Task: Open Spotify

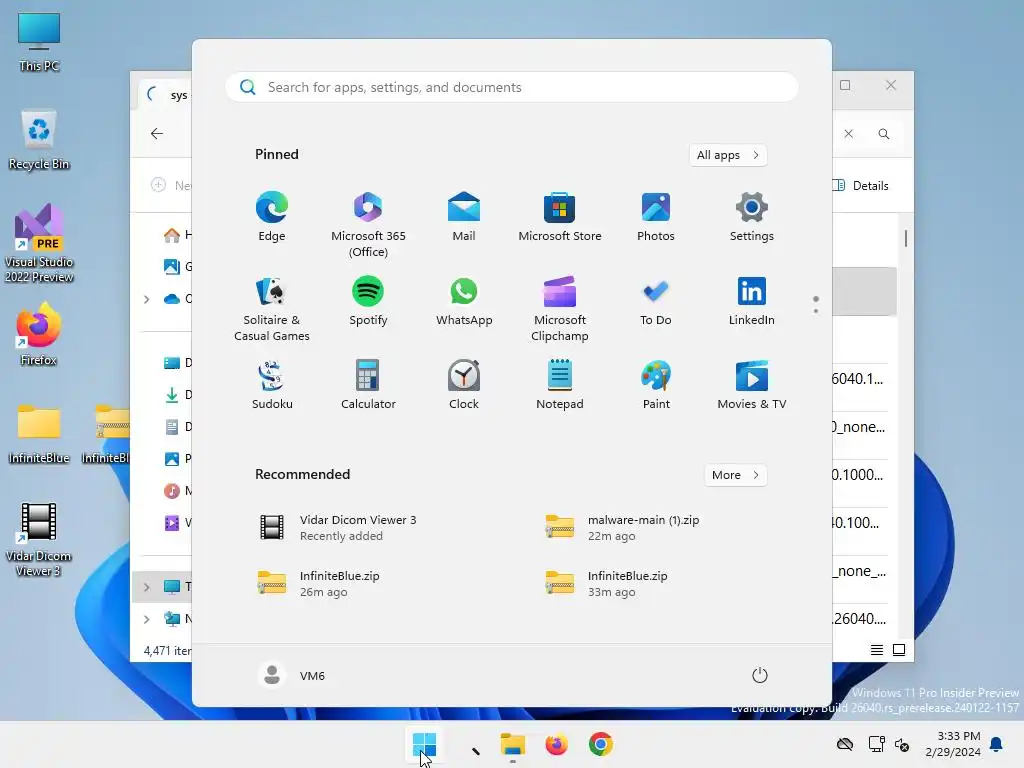Action: pyautogui.click(x=368, y=301)
